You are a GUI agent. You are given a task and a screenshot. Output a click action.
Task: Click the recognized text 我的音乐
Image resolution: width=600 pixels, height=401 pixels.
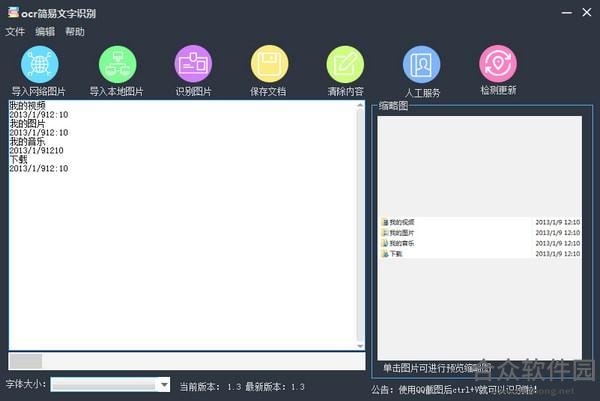pyautogui.click(x=28, y=141)
